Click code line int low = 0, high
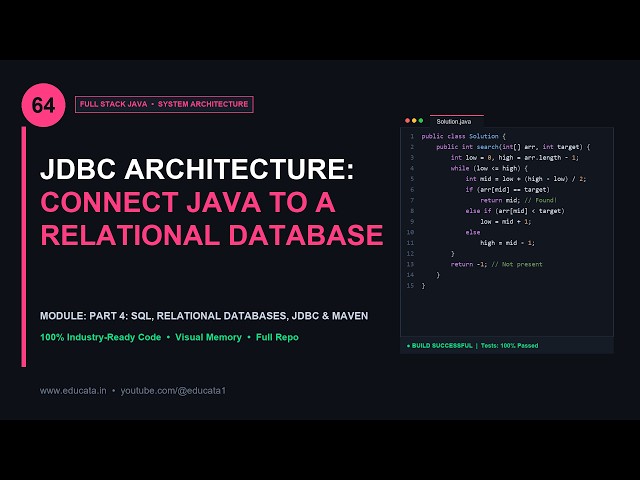Viewport: 640px width, 480px height. point(515,158)
